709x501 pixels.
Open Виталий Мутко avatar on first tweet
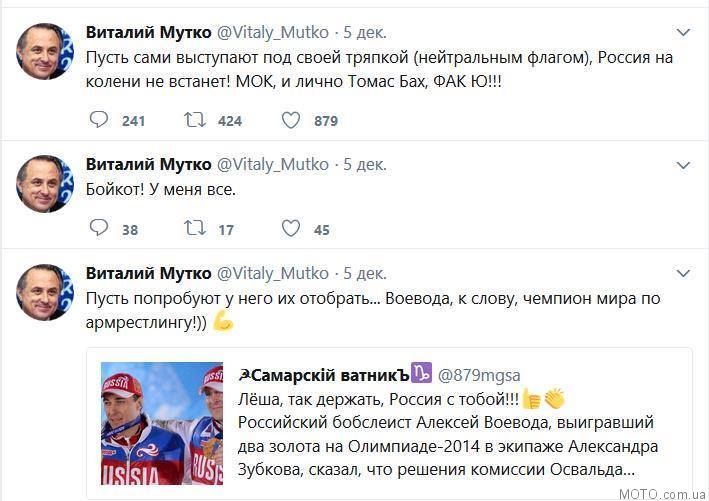point(45,52)
